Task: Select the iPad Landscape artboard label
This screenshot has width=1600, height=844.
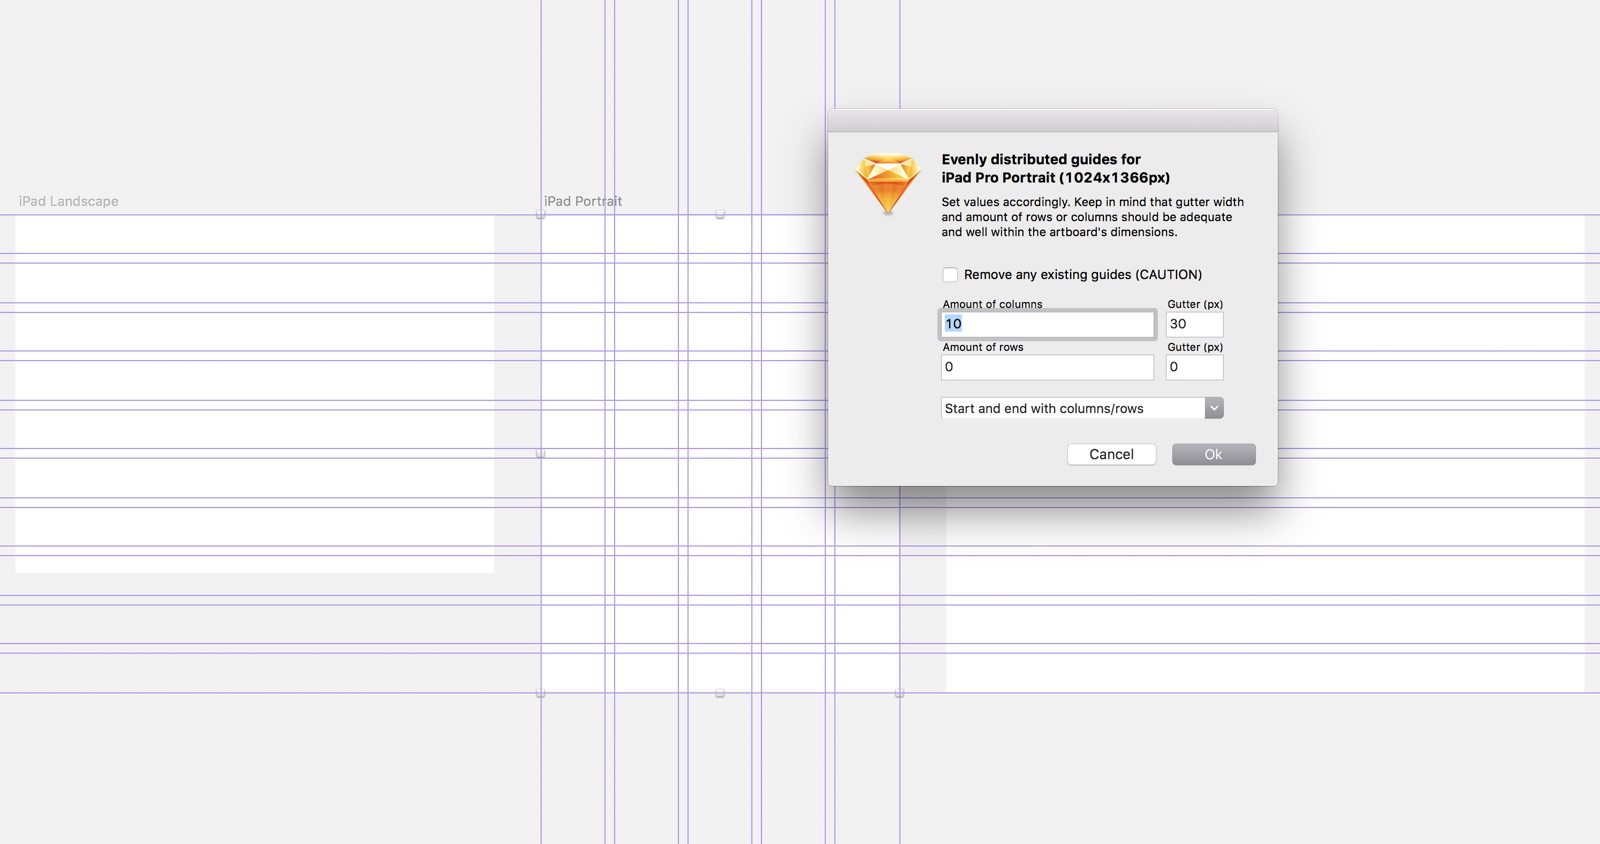Action: coord(68,201)
